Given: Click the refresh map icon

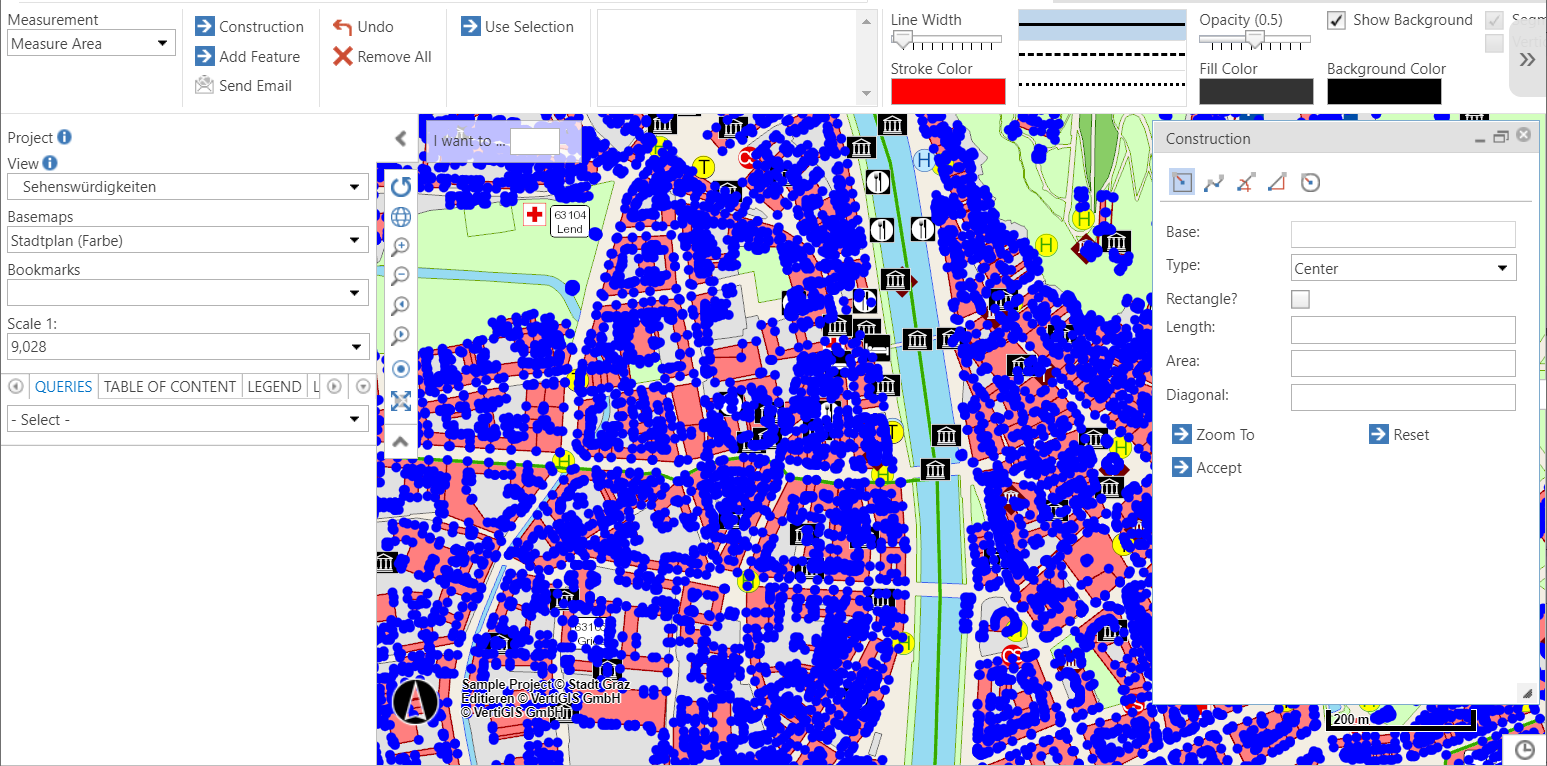Looking at the screenshot, I should click(401, 187).
